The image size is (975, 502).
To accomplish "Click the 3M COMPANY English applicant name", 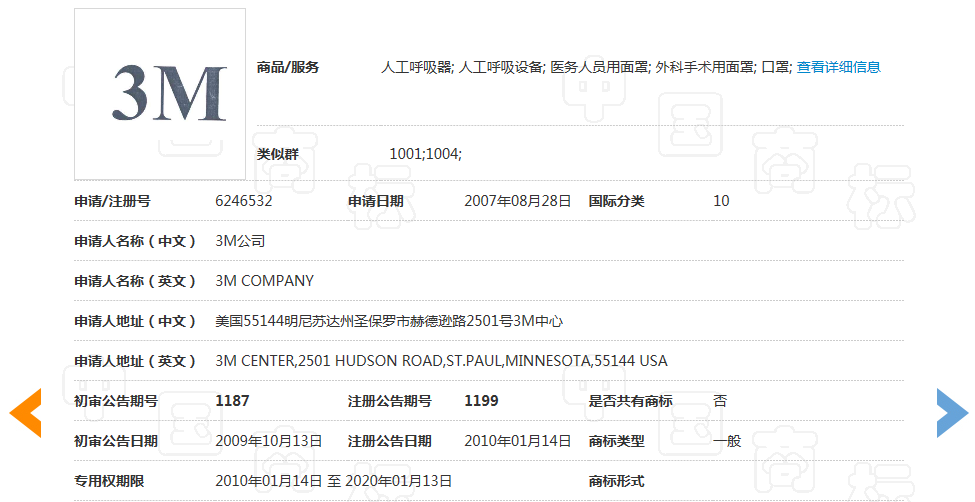I will click(264, 281).
